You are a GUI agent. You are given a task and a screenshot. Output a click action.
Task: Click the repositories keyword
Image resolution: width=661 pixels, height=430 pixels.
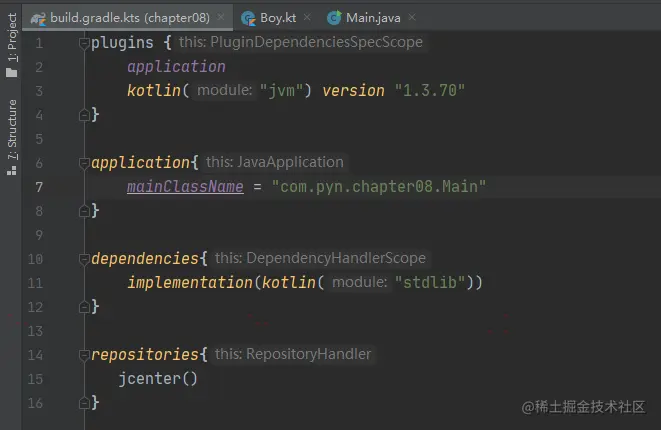145,355
